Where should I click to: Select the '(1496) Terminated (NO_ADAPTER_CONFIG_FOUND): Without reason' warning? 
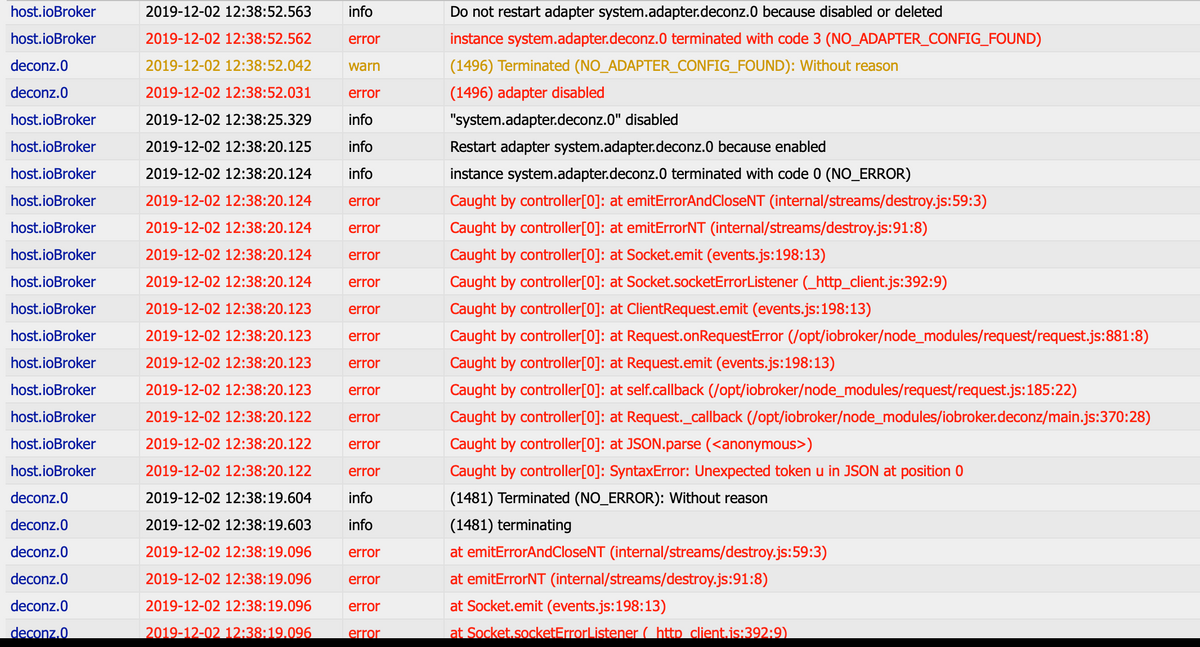pos(674,66)
